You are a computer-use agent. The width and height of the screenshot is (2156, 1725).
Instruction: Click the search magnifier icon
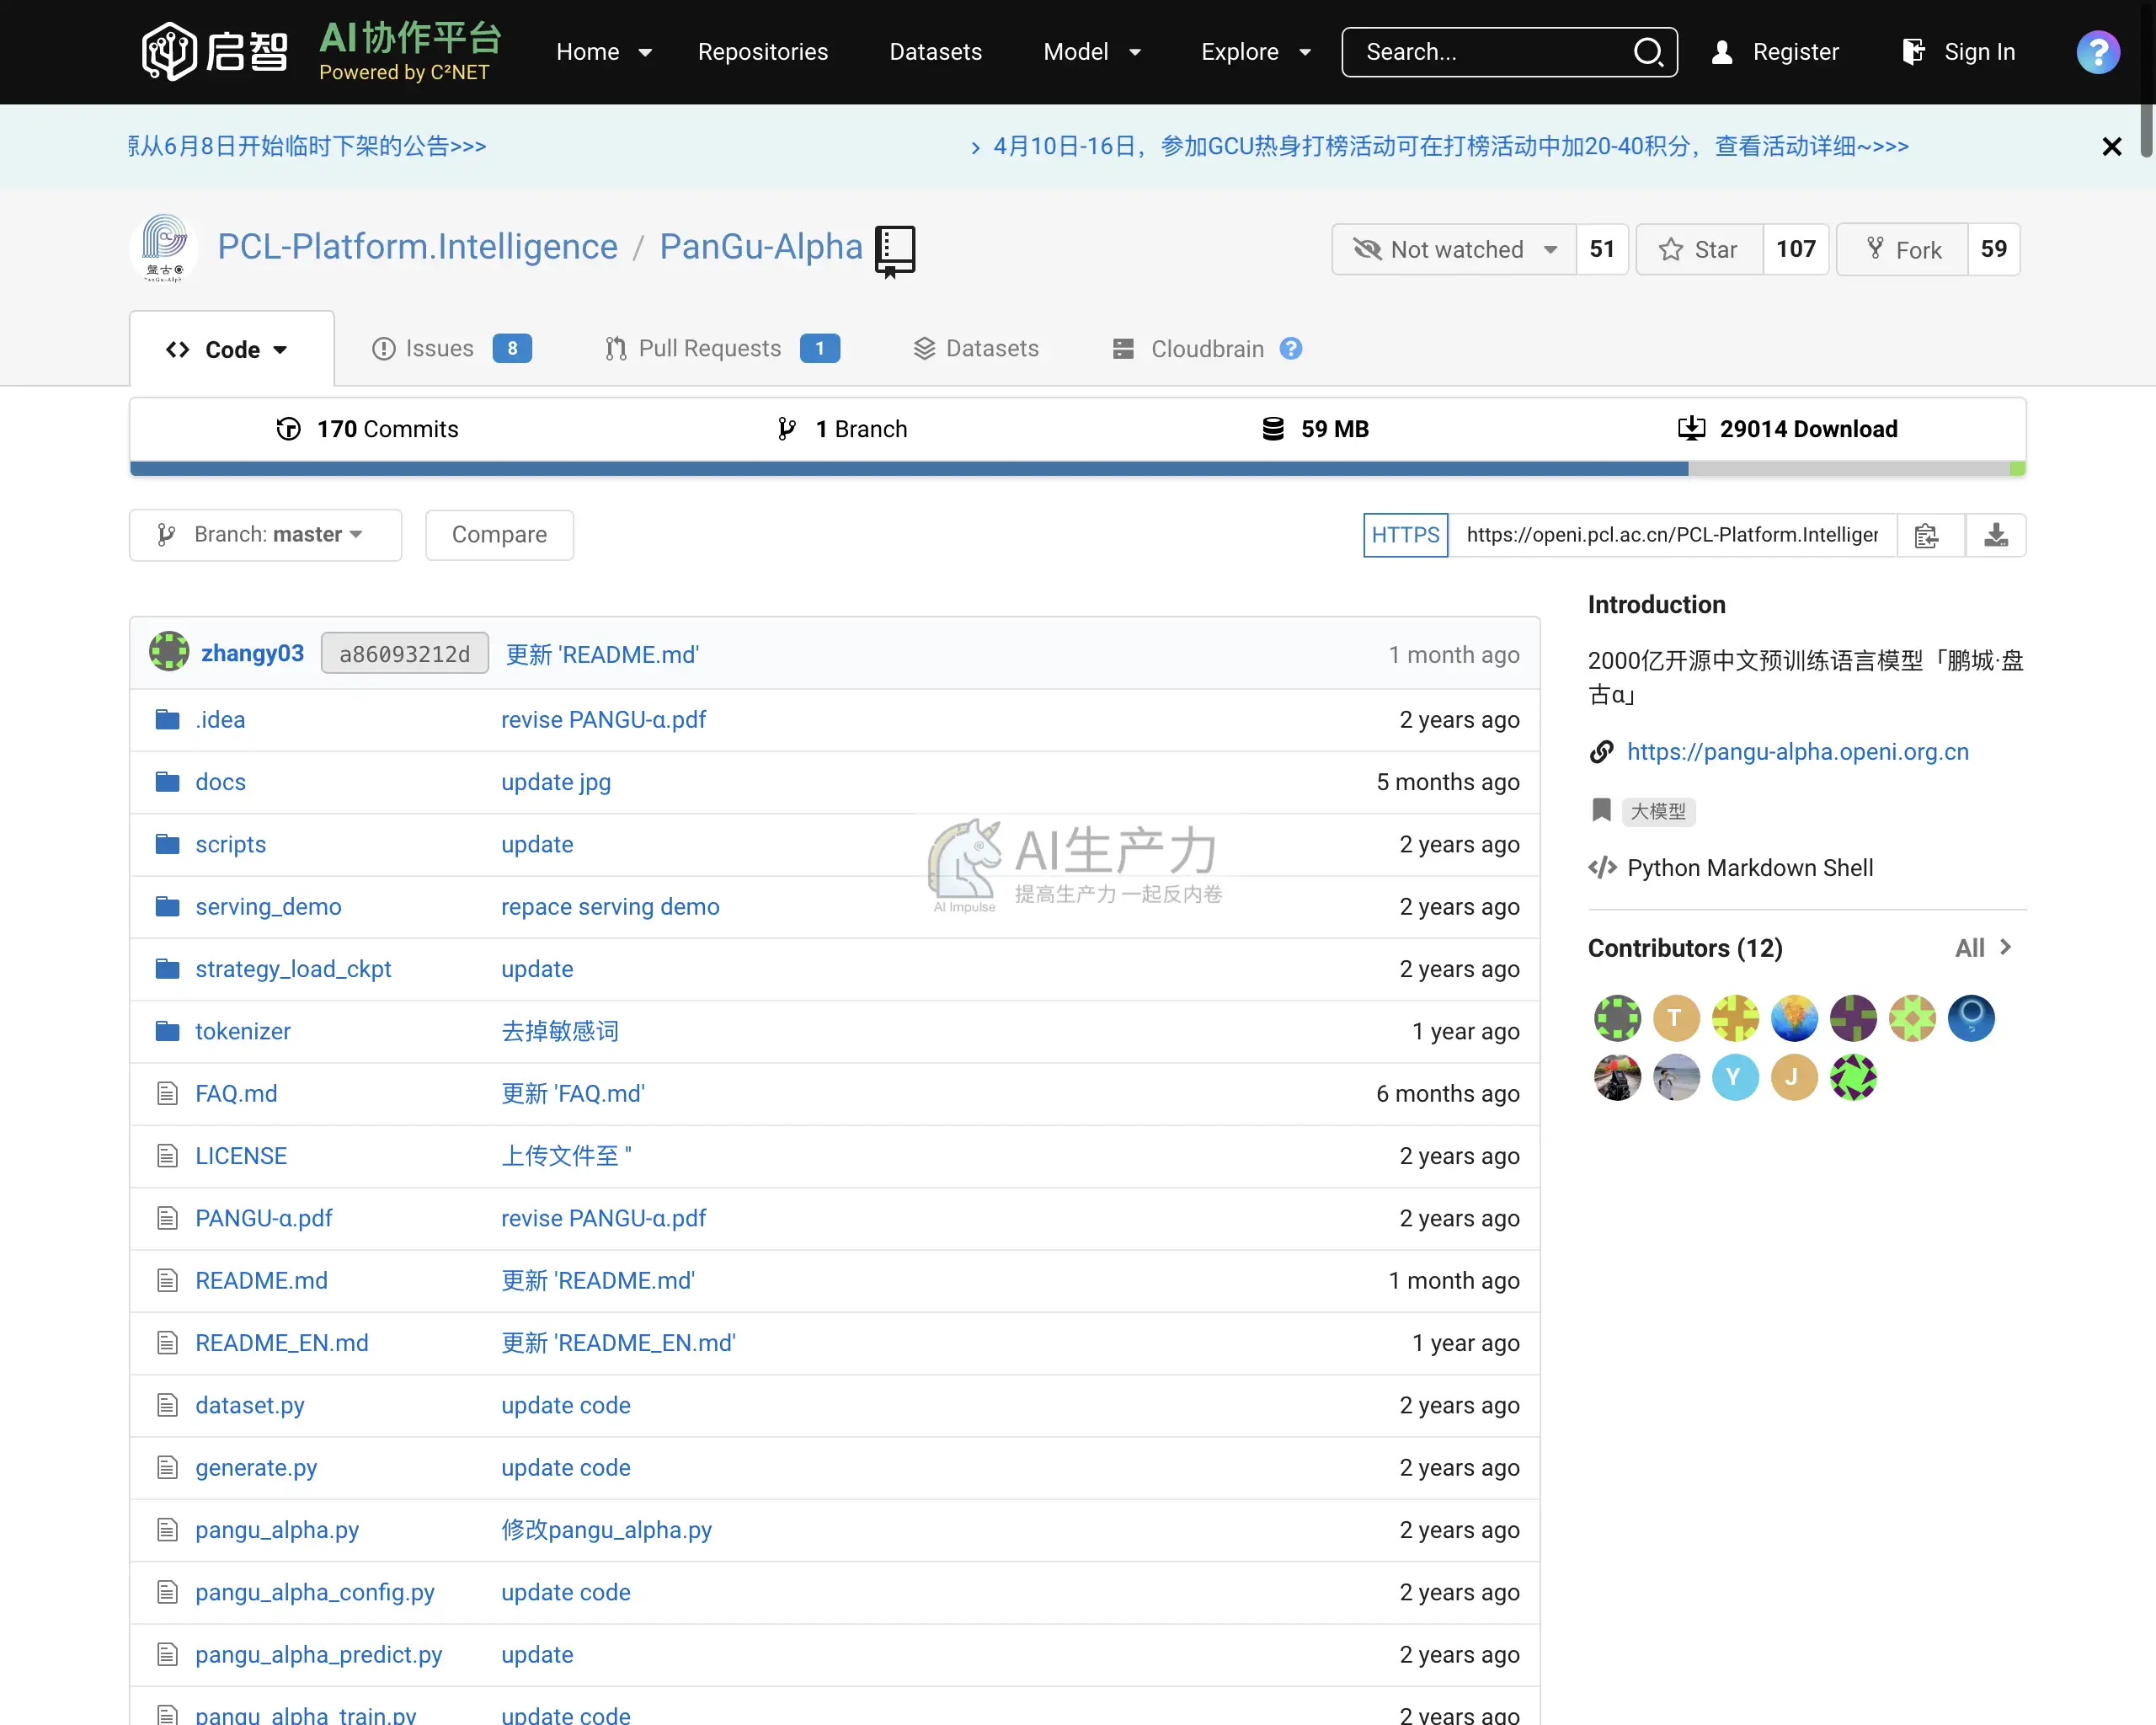click(1647, 52)
